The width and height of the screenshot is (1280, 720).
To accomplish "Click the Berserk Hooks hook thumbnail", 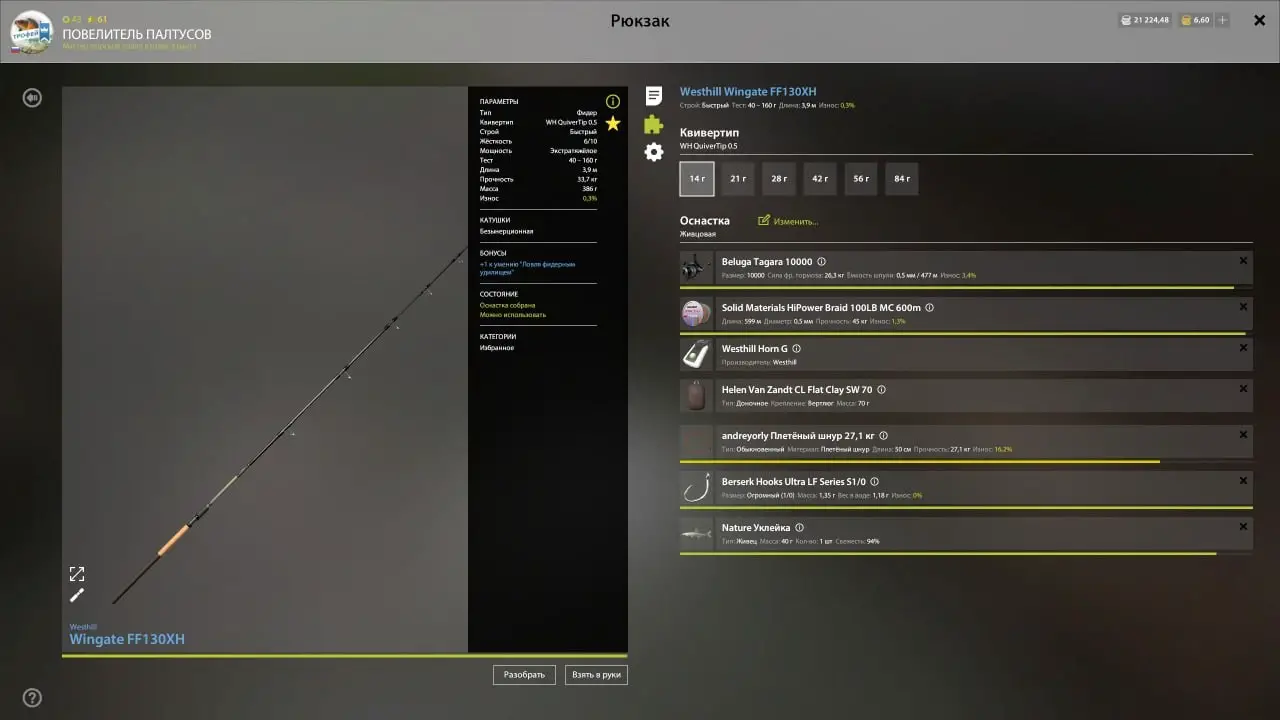I will point(696,488).
